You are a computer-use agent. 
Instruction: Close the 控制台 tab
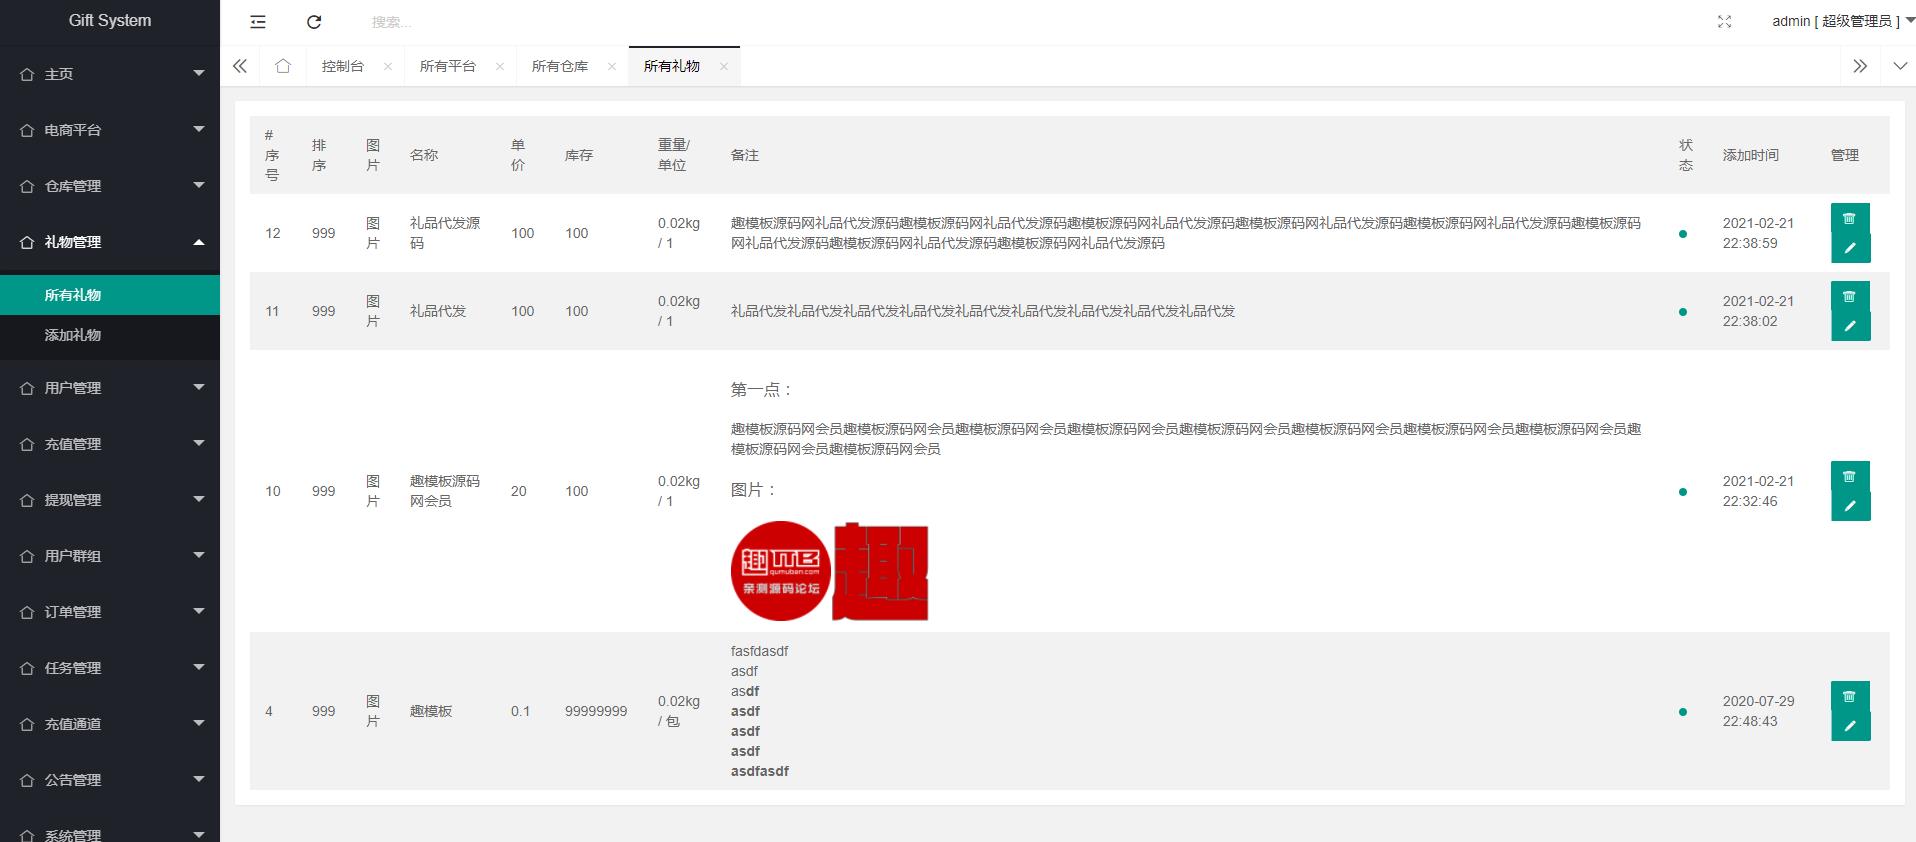click(388, 67)
